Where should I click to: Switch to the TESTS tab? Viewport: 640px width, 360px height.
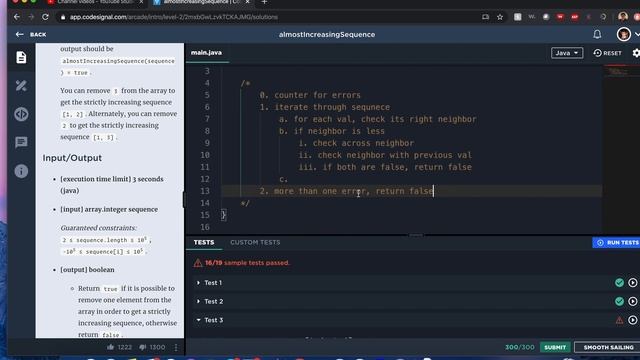[204, 242]
